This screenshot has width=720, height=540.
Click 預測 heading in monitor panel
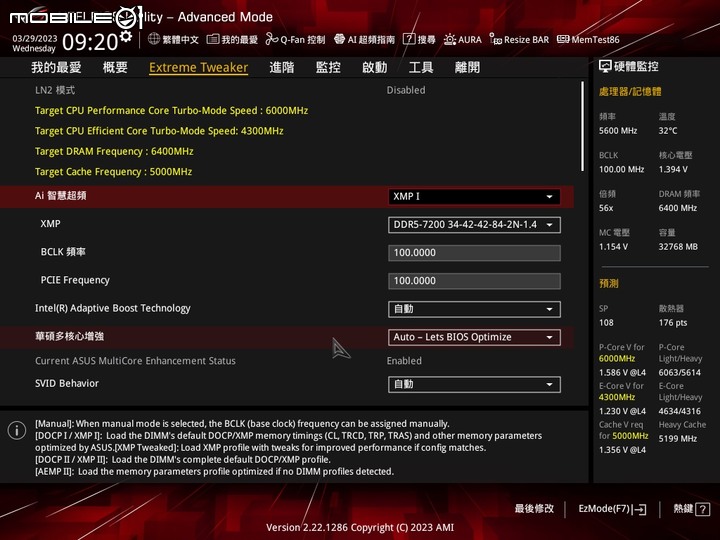tap(608, 283)
